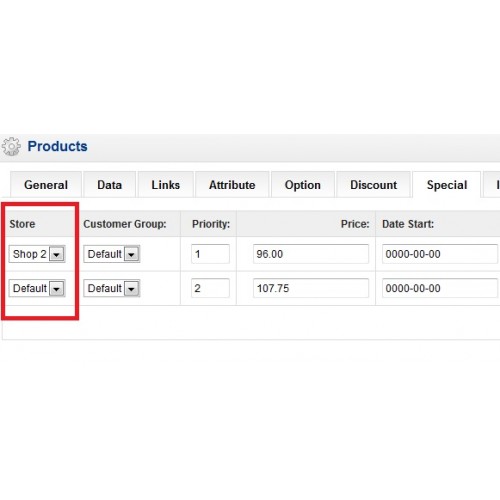Click the partially visible tab after Special
The width and height of the screenshot is (500, 500).
(x=493, y=185)
